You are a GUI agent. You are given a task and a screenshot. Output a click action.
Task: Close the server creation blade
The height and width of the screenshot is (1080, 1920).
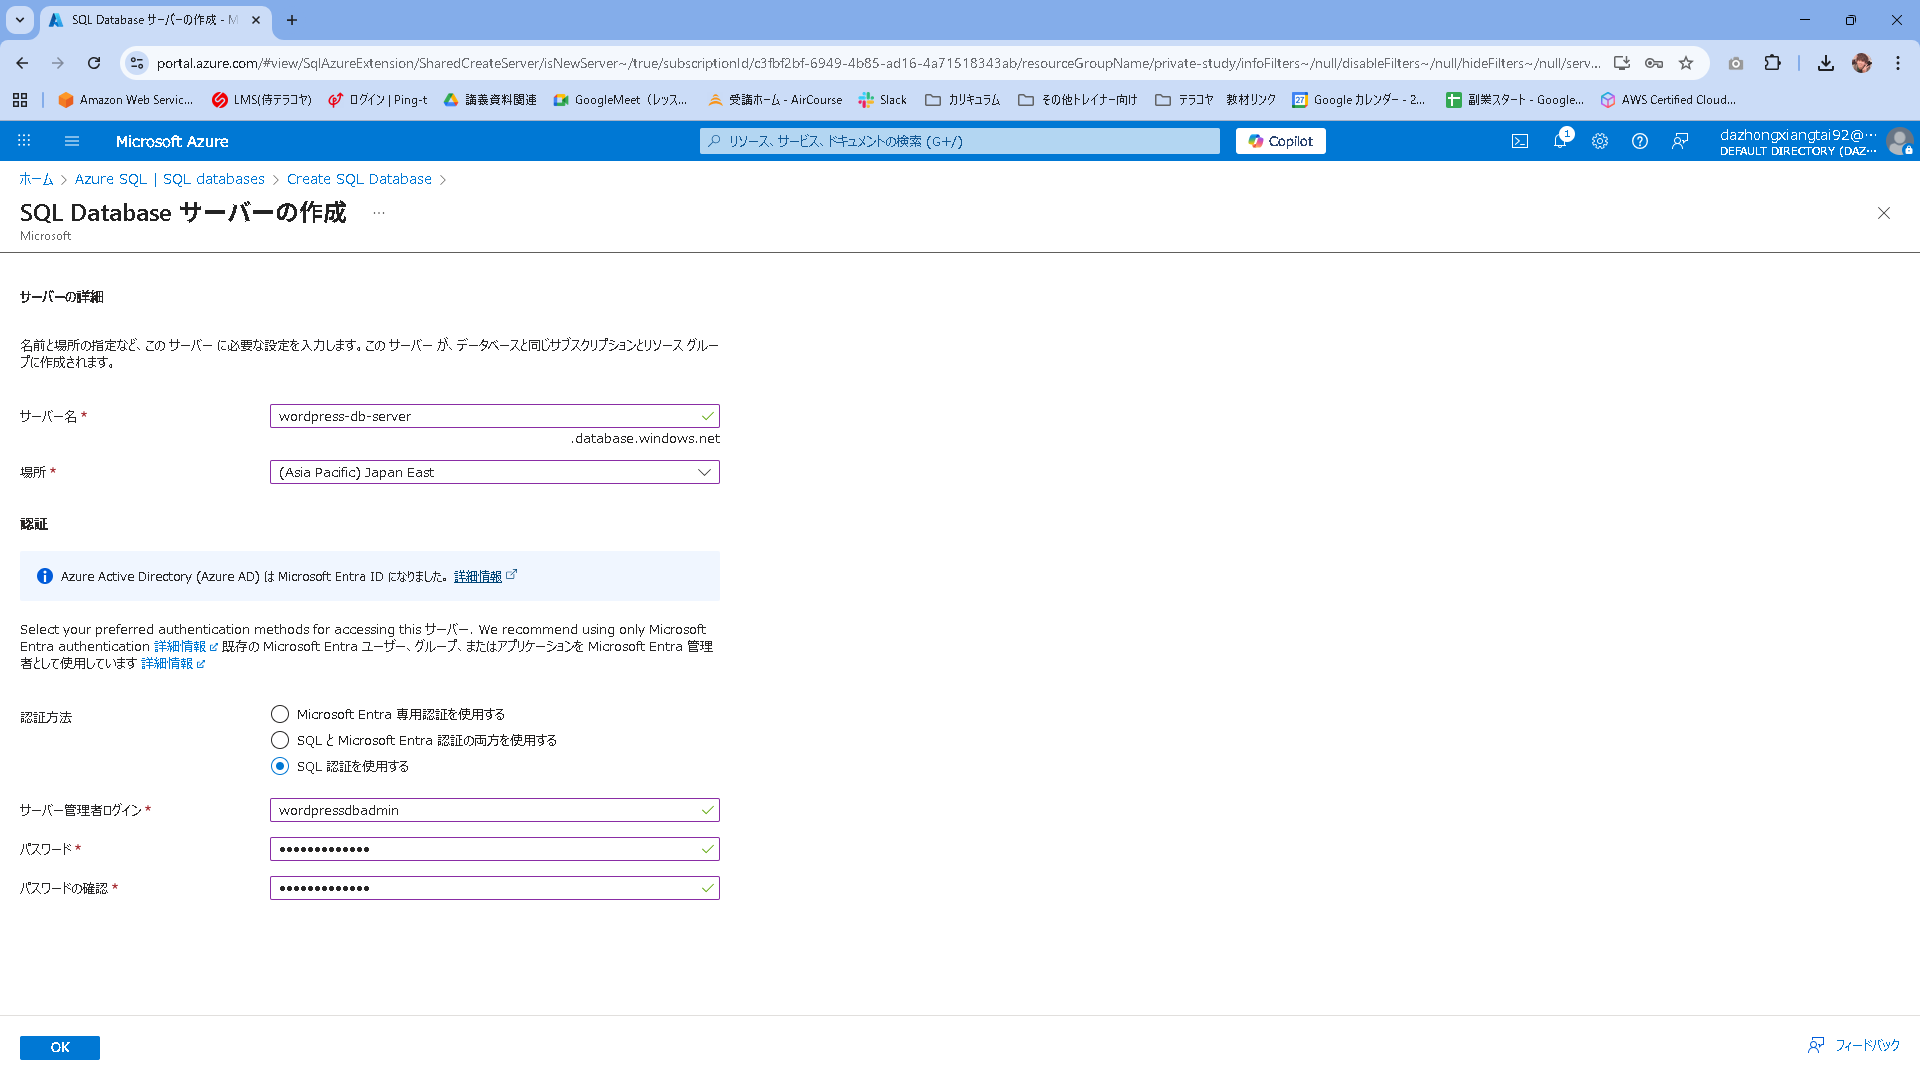click(1883, 213)
